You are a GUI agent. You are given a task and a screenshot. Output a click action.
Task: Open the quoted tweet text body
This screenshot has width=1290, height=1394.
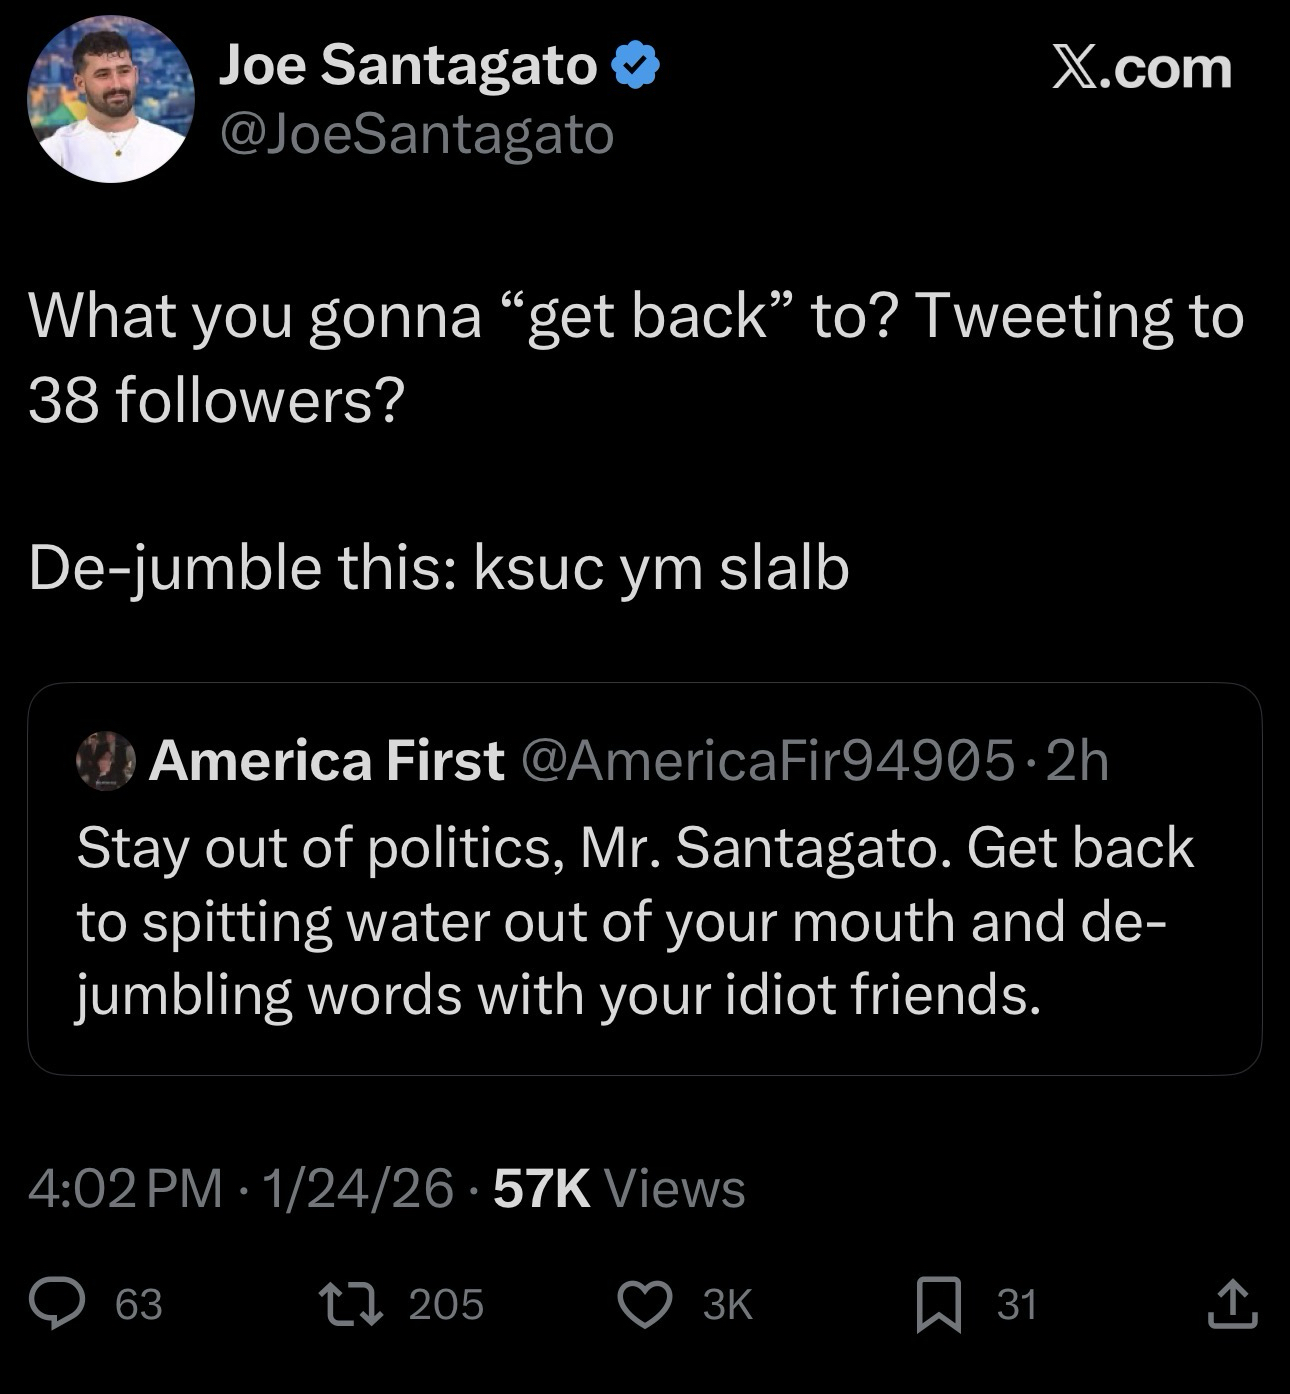pos(634,920)
